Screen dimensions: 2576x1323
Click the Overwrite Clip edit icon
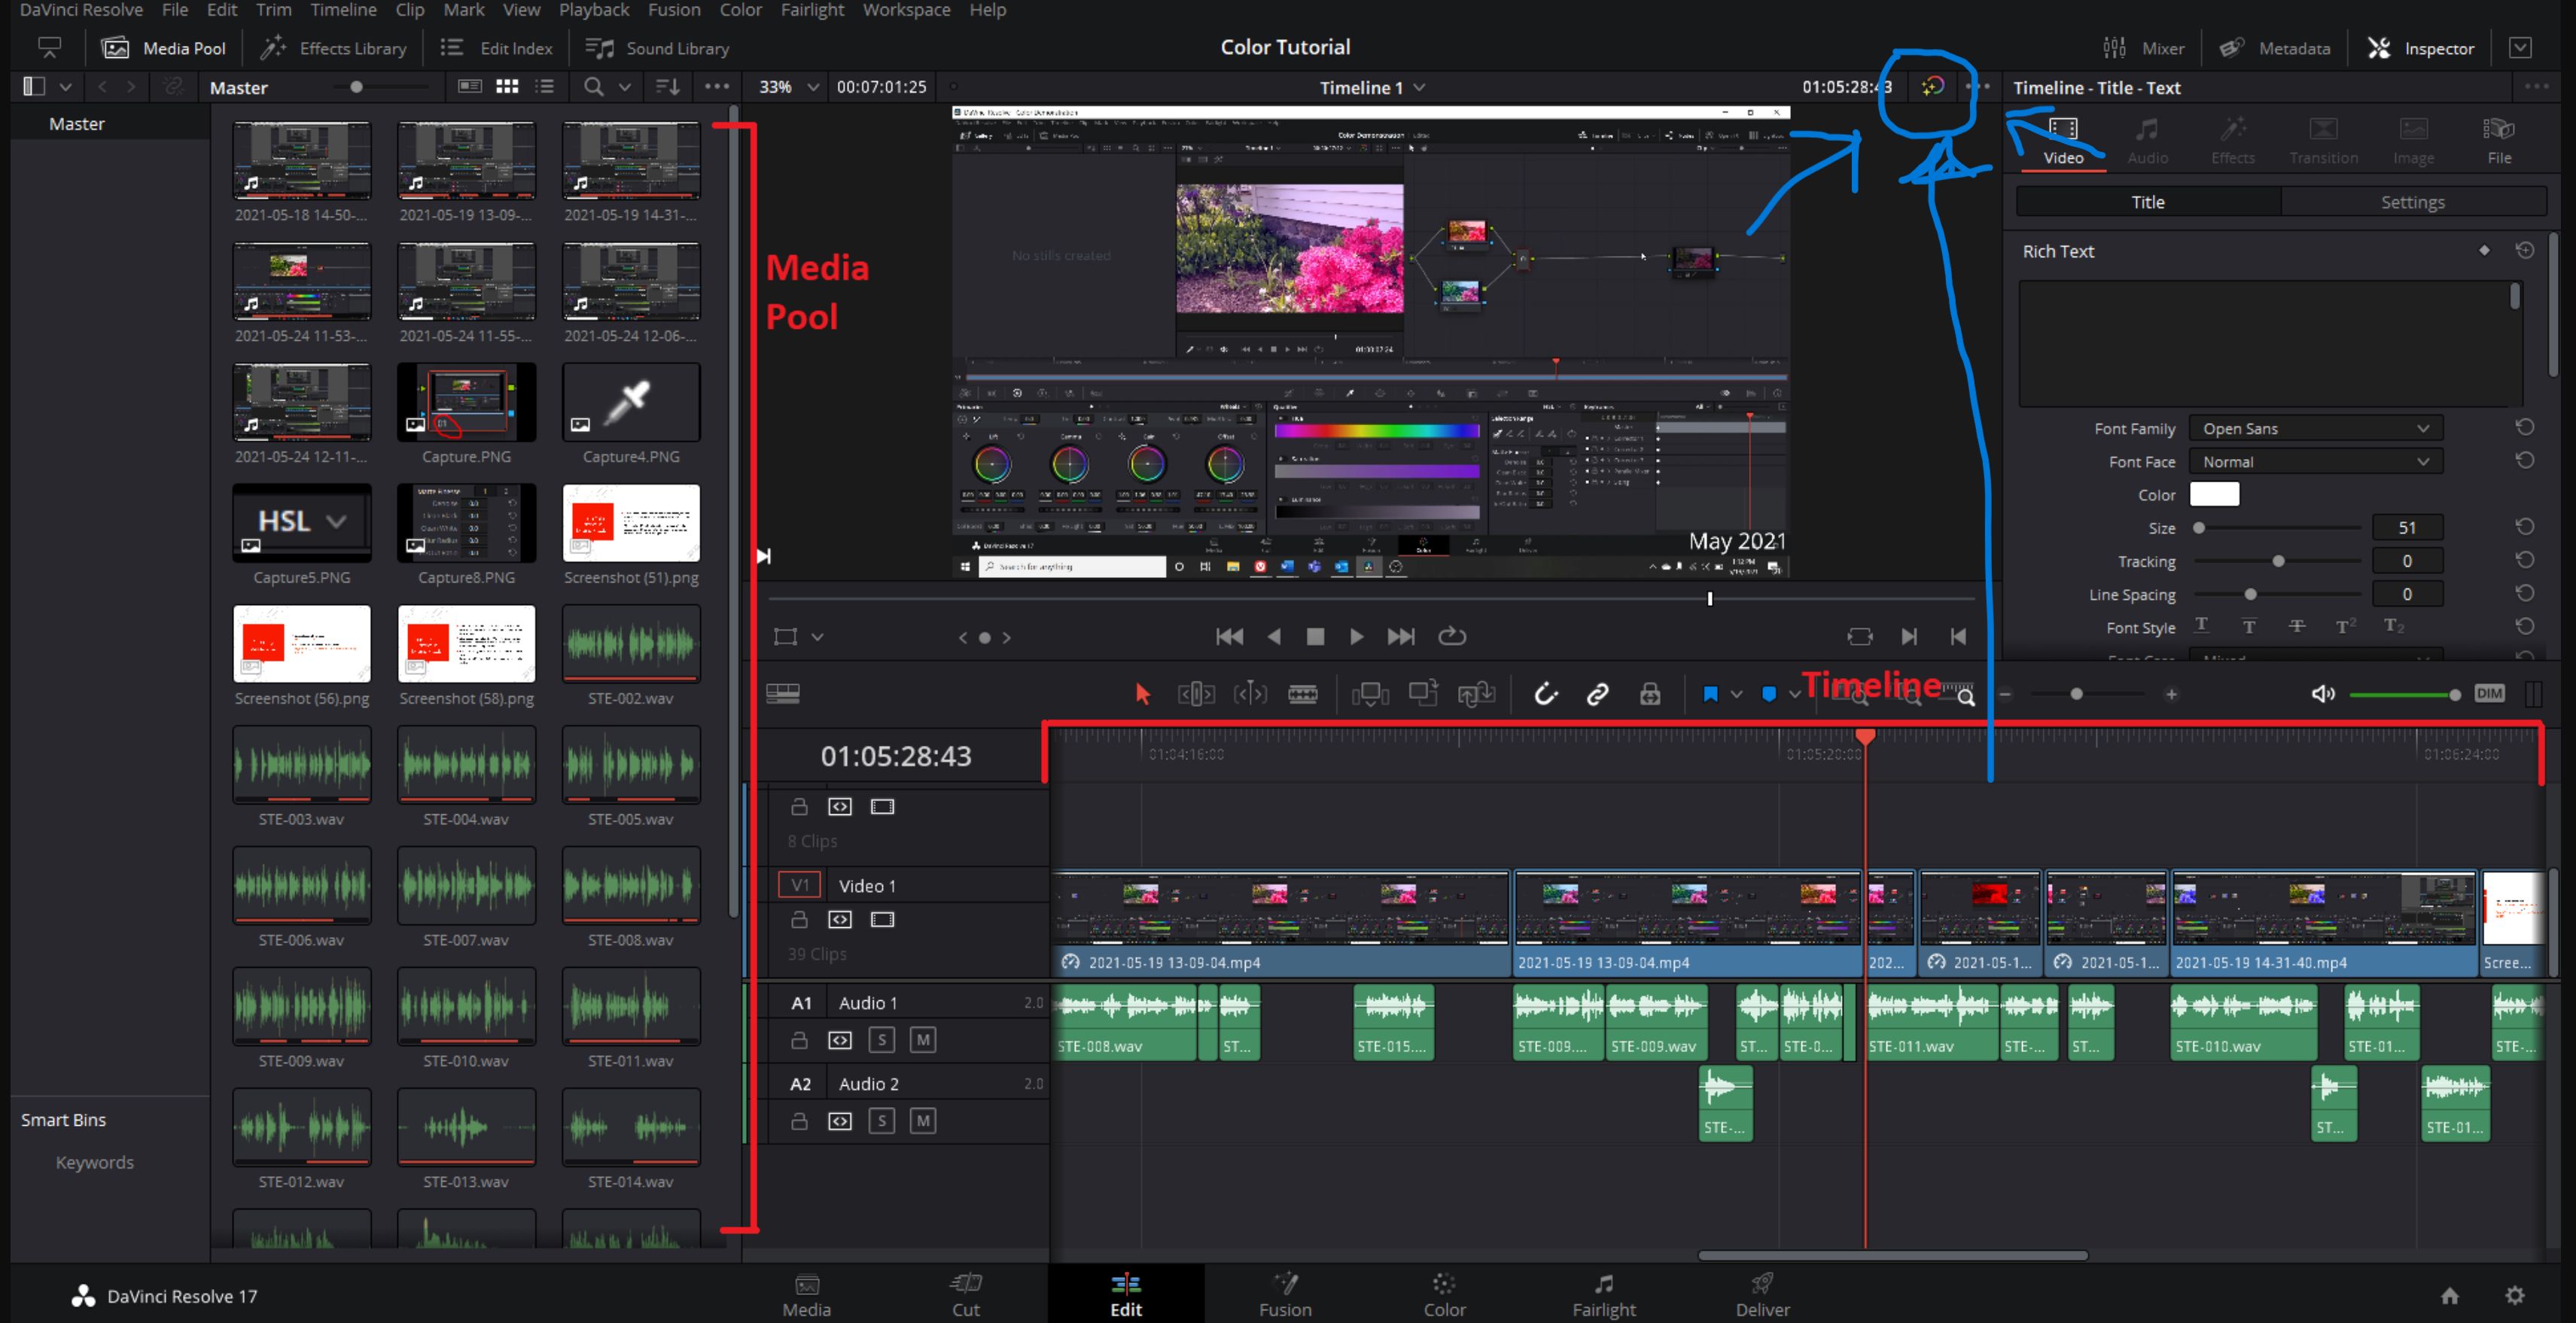pyautogui.click(x=1423, y=692)
